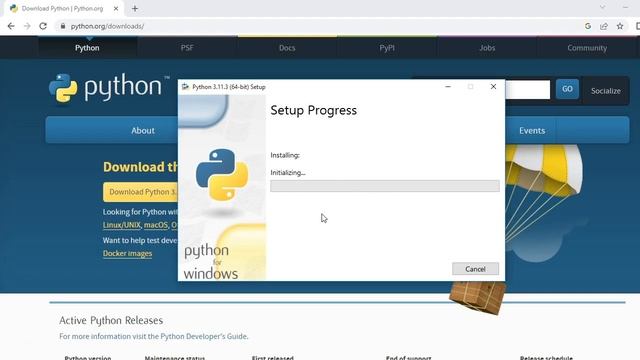Open the Google icon in address bar
This screenshot has width=640, height=360.
[x=588, y=26]
